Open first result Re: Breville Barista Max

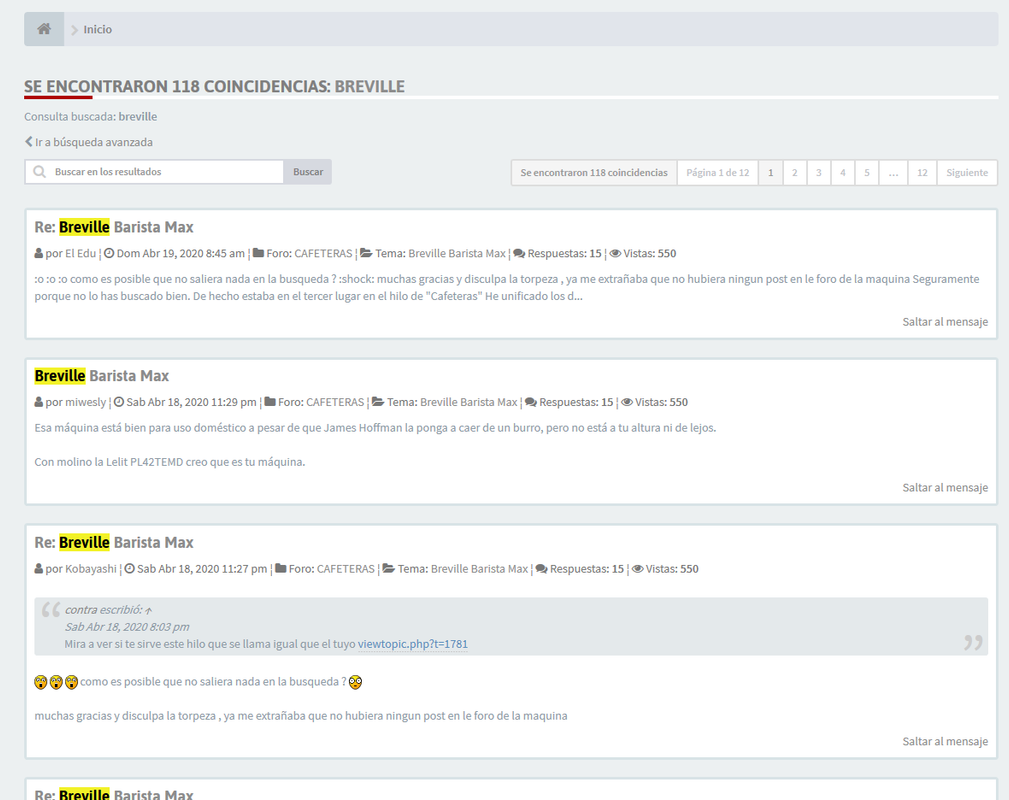(x=114, y=227)
